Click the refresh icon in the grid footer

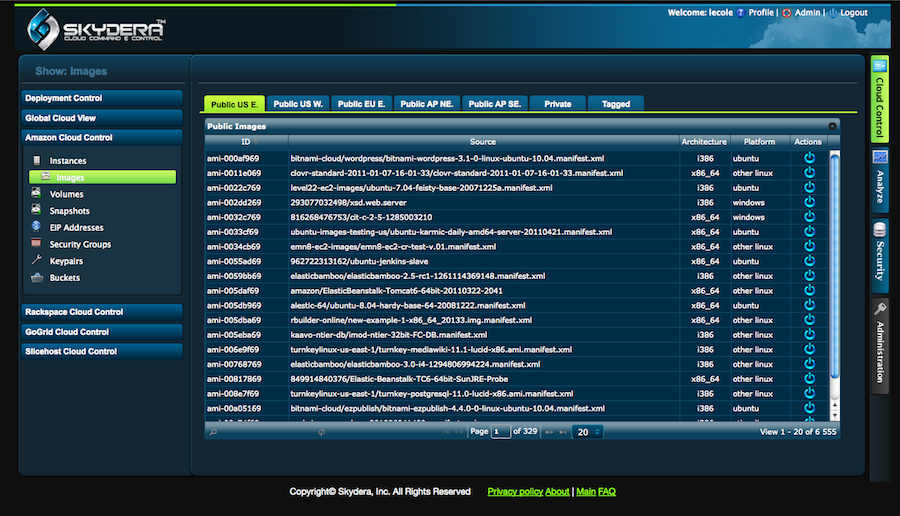click(321, 432)
